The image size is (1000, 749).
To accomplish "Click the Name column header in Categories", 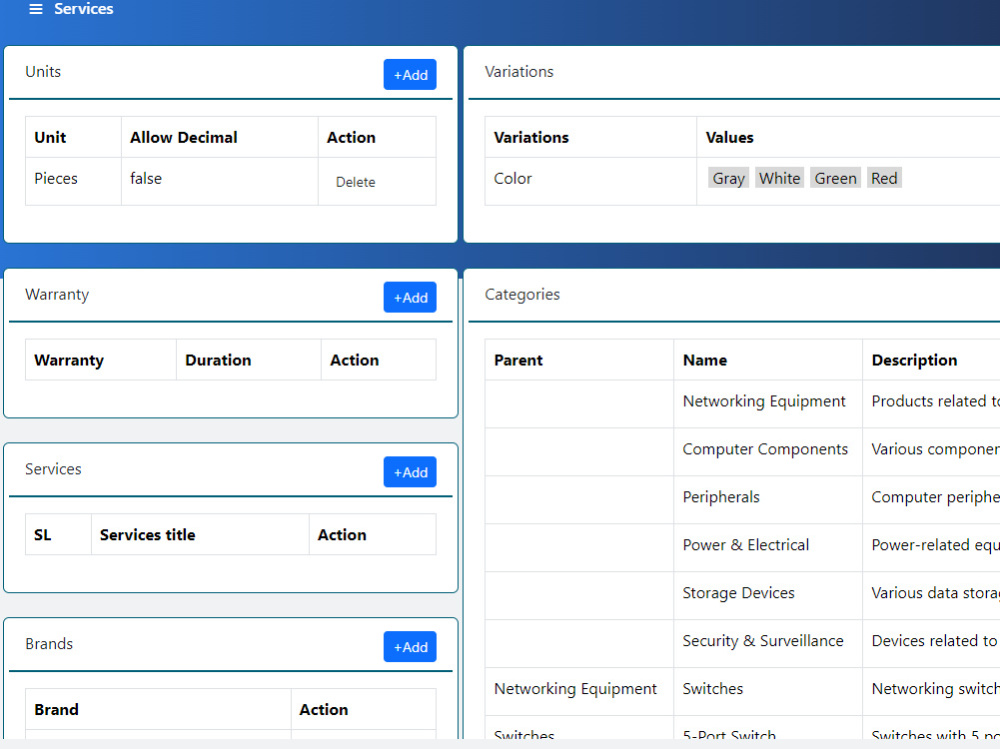I will pyautogui.click(x=768, y=360).
